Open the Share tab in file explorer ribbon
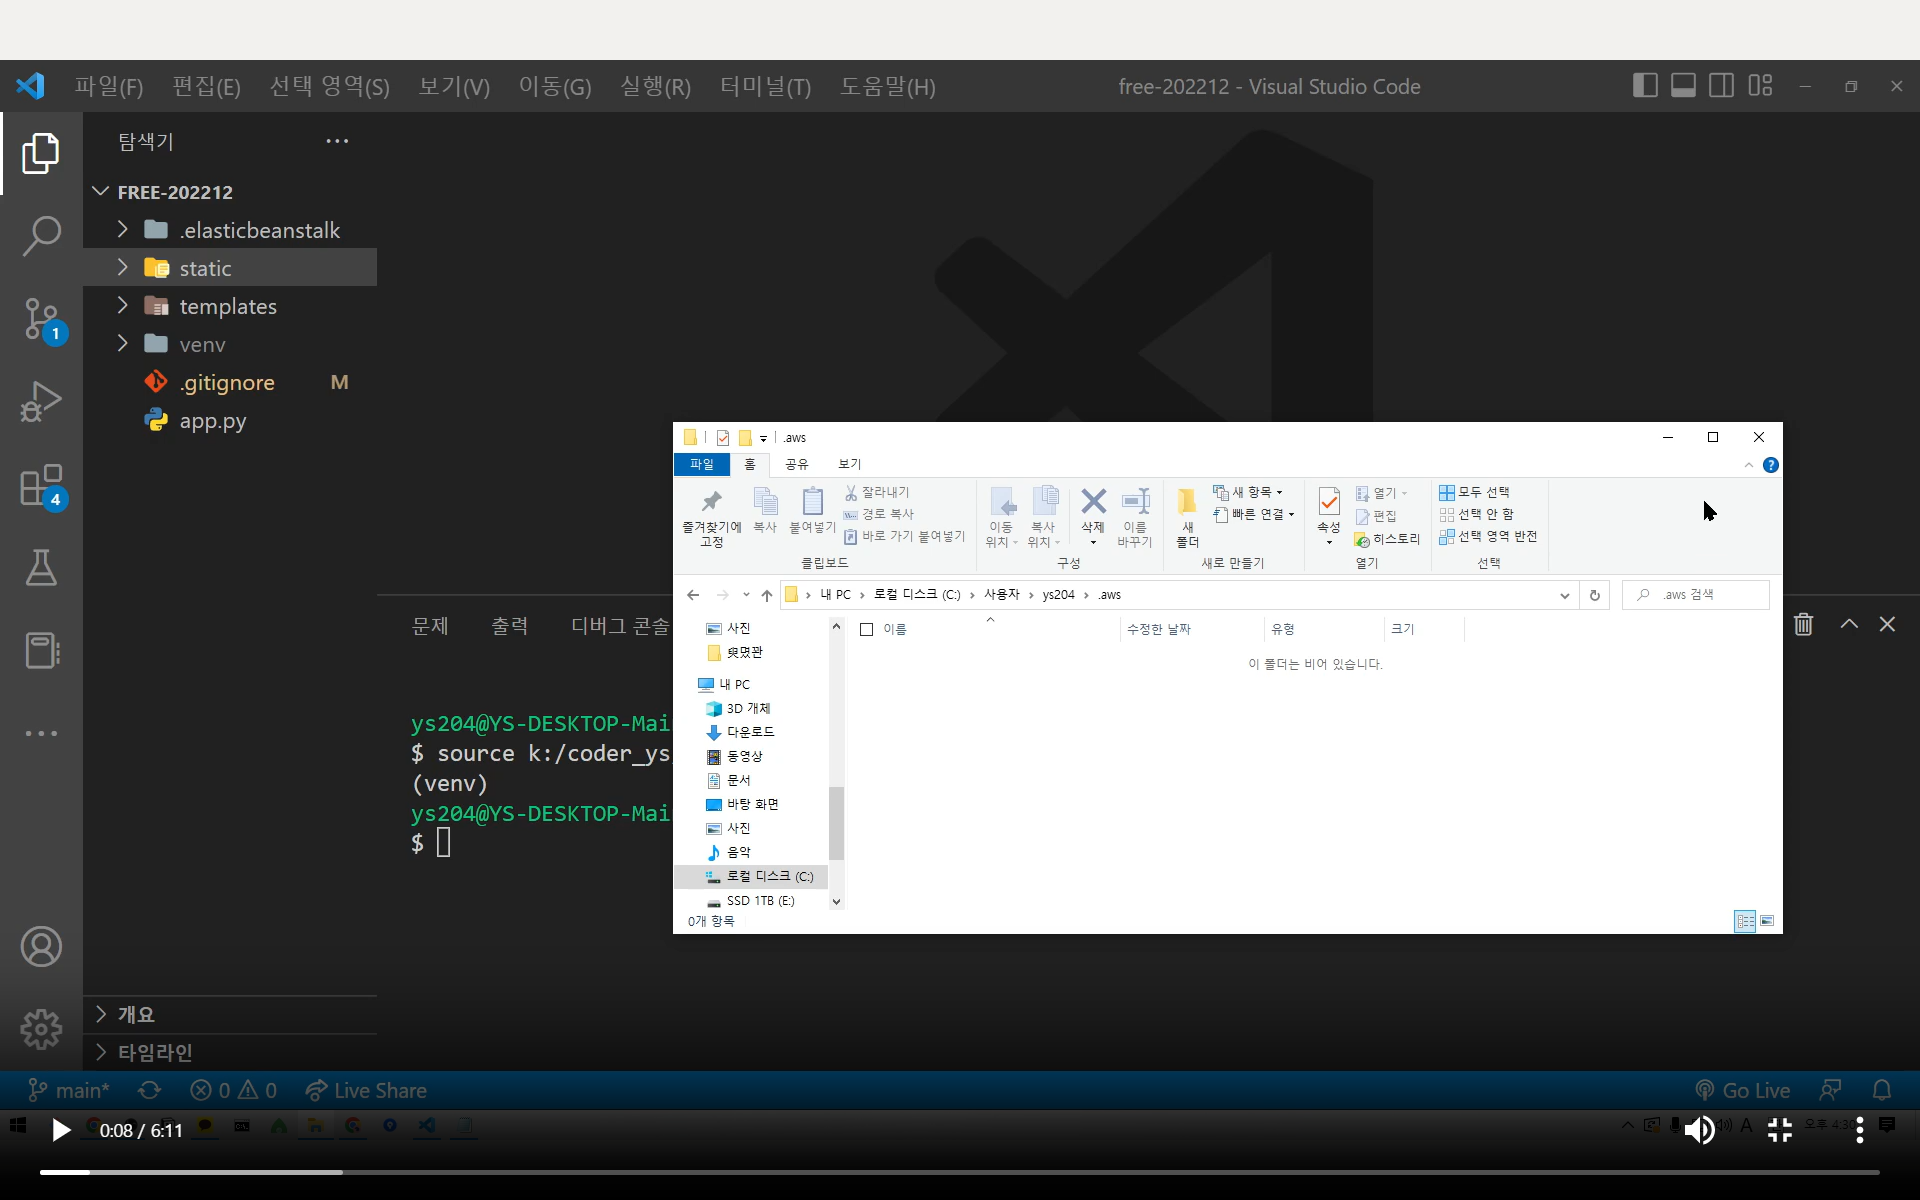Image resolution: width=1920 pixels, height=1200 pixels. click(x=796, y=464)
